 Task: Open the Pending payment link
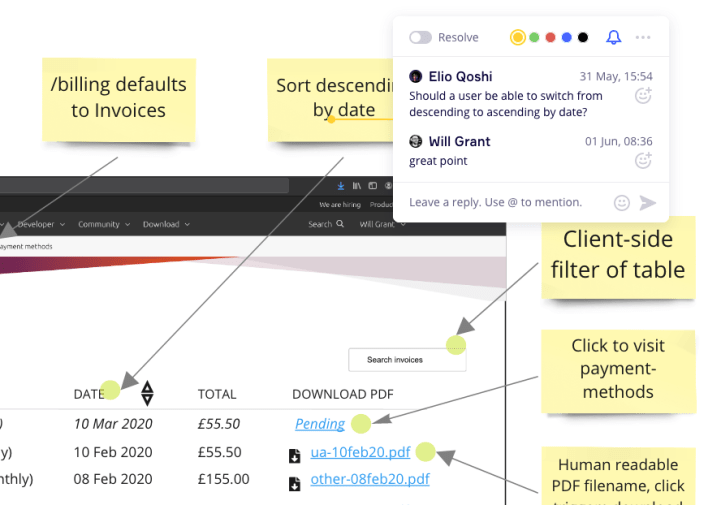pyautogui.click(x=320, y=424)
